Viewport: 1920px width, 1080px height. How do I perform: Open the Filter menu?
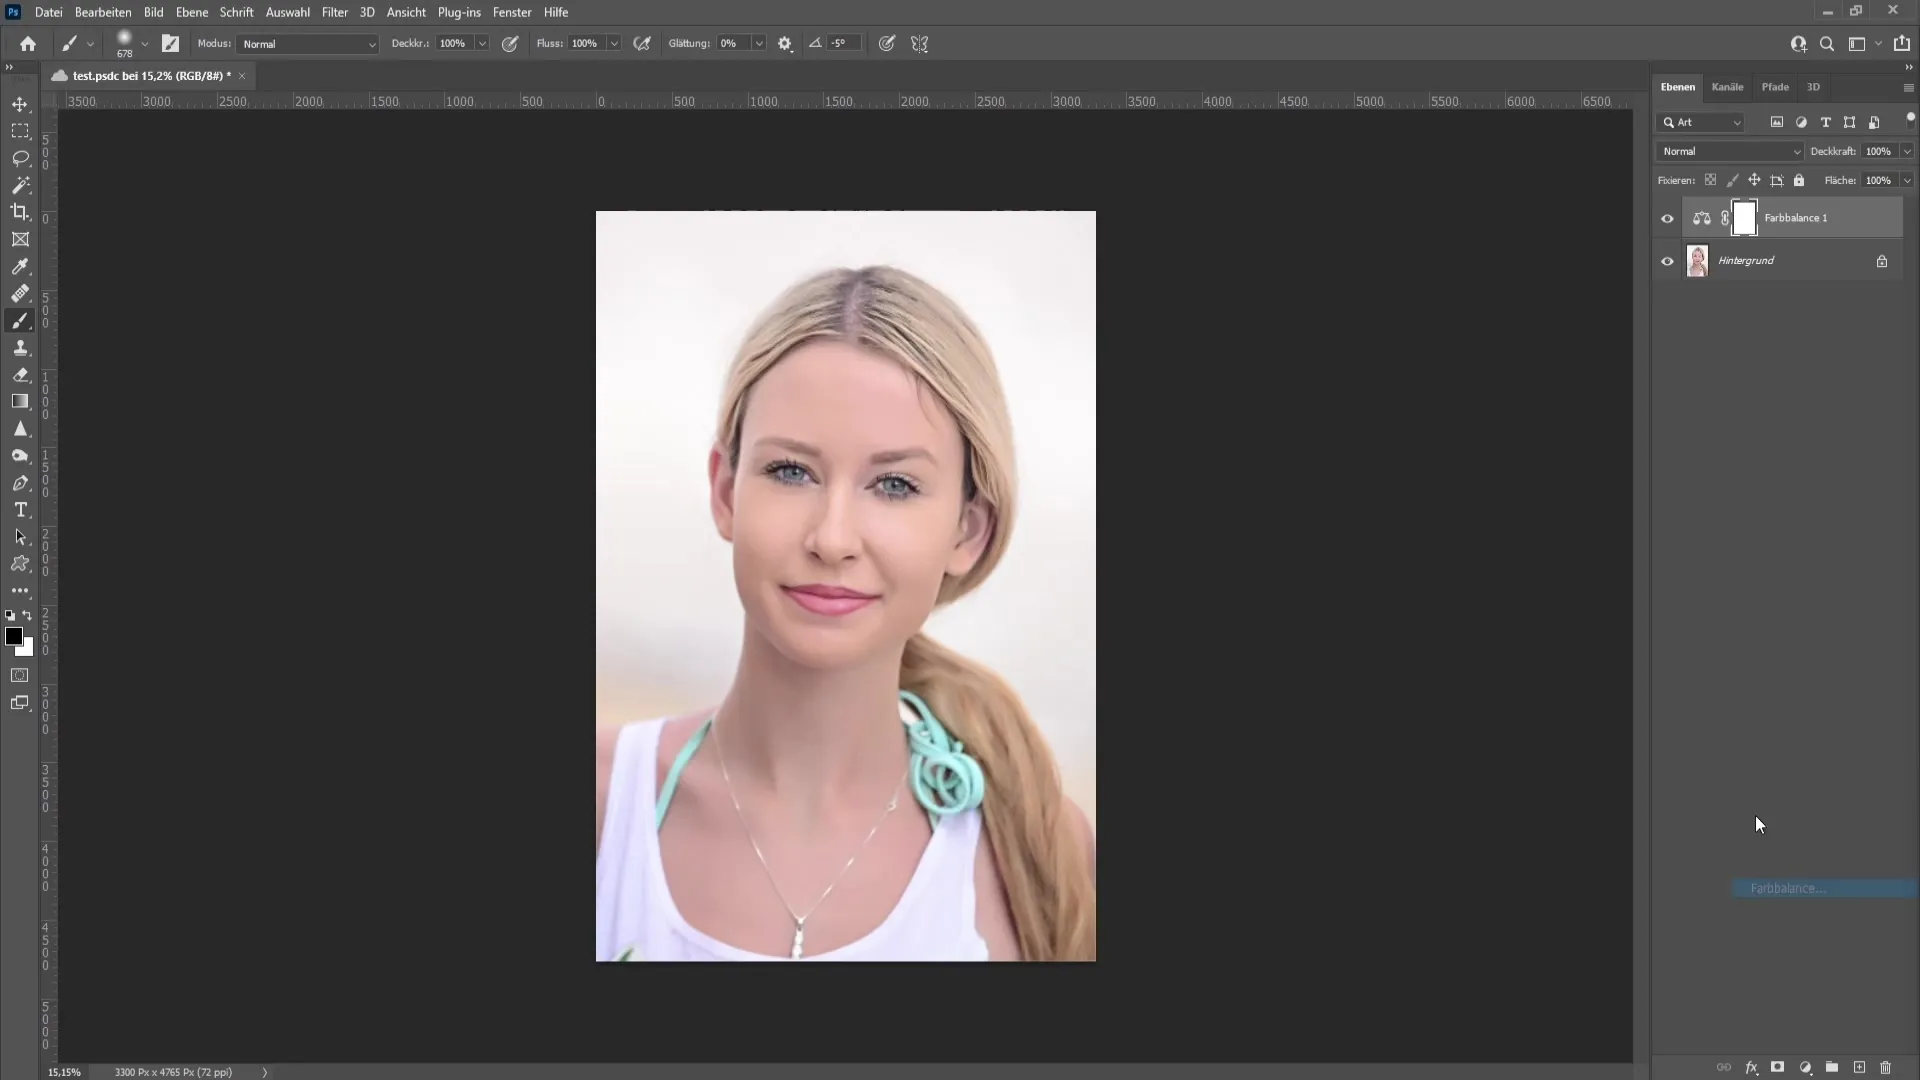coord(332,12)
